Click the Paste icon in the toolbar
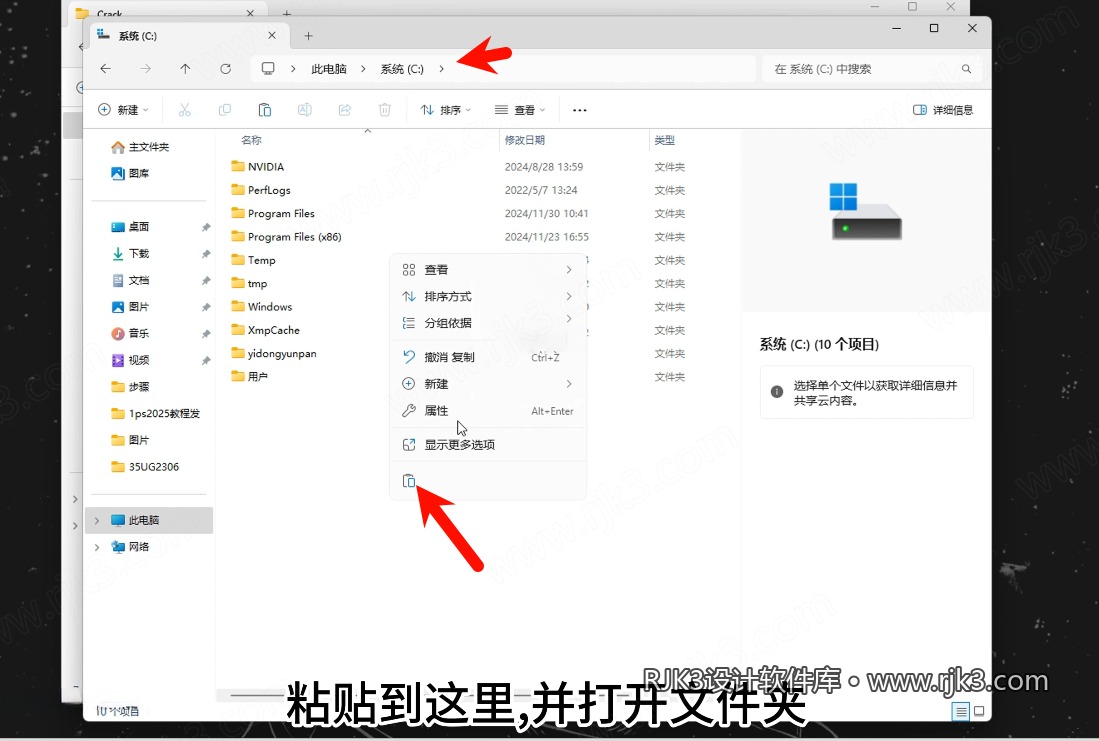 tap(264, 110)
